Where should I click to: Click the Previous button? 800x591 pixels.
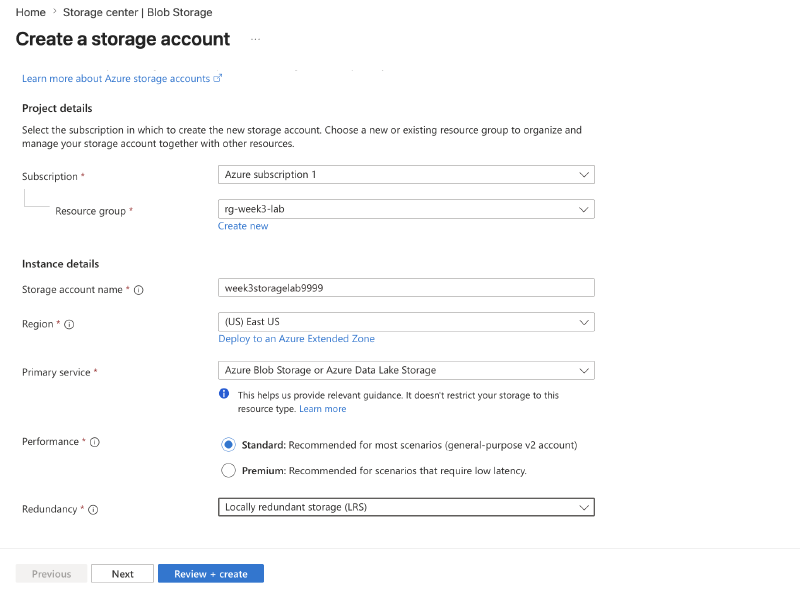[x=52, y=574]
